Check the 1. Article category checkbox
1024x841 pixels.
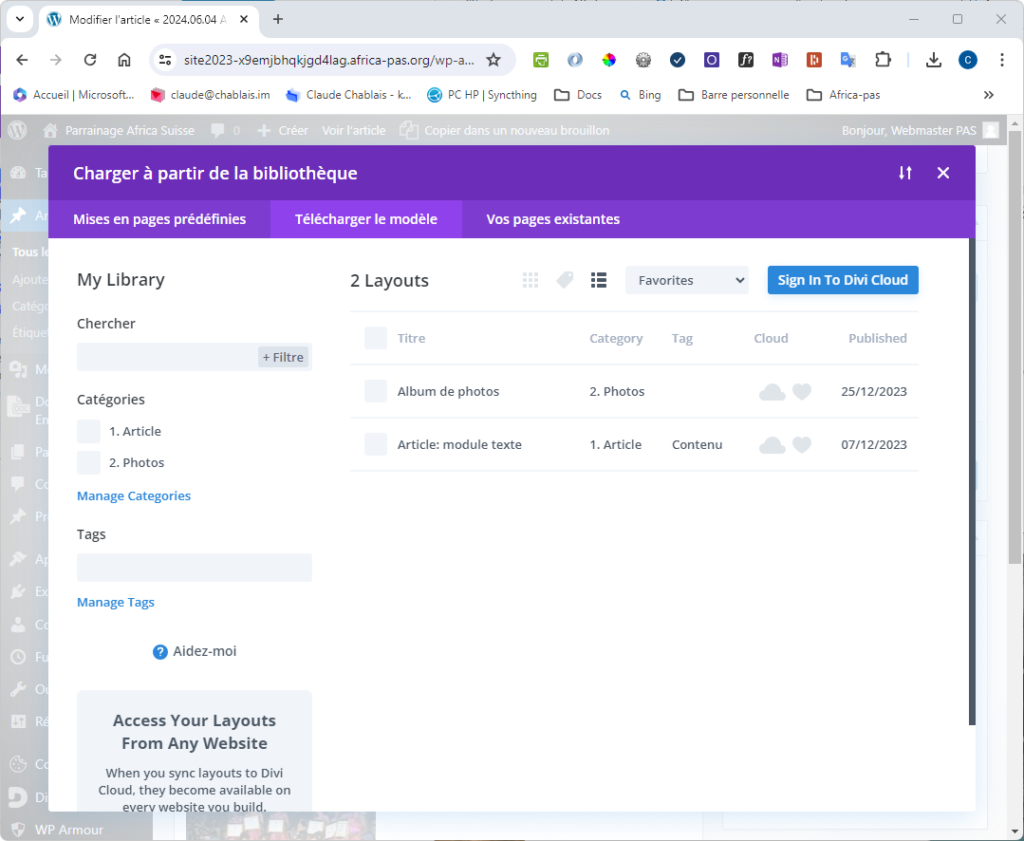coord(89,431)
